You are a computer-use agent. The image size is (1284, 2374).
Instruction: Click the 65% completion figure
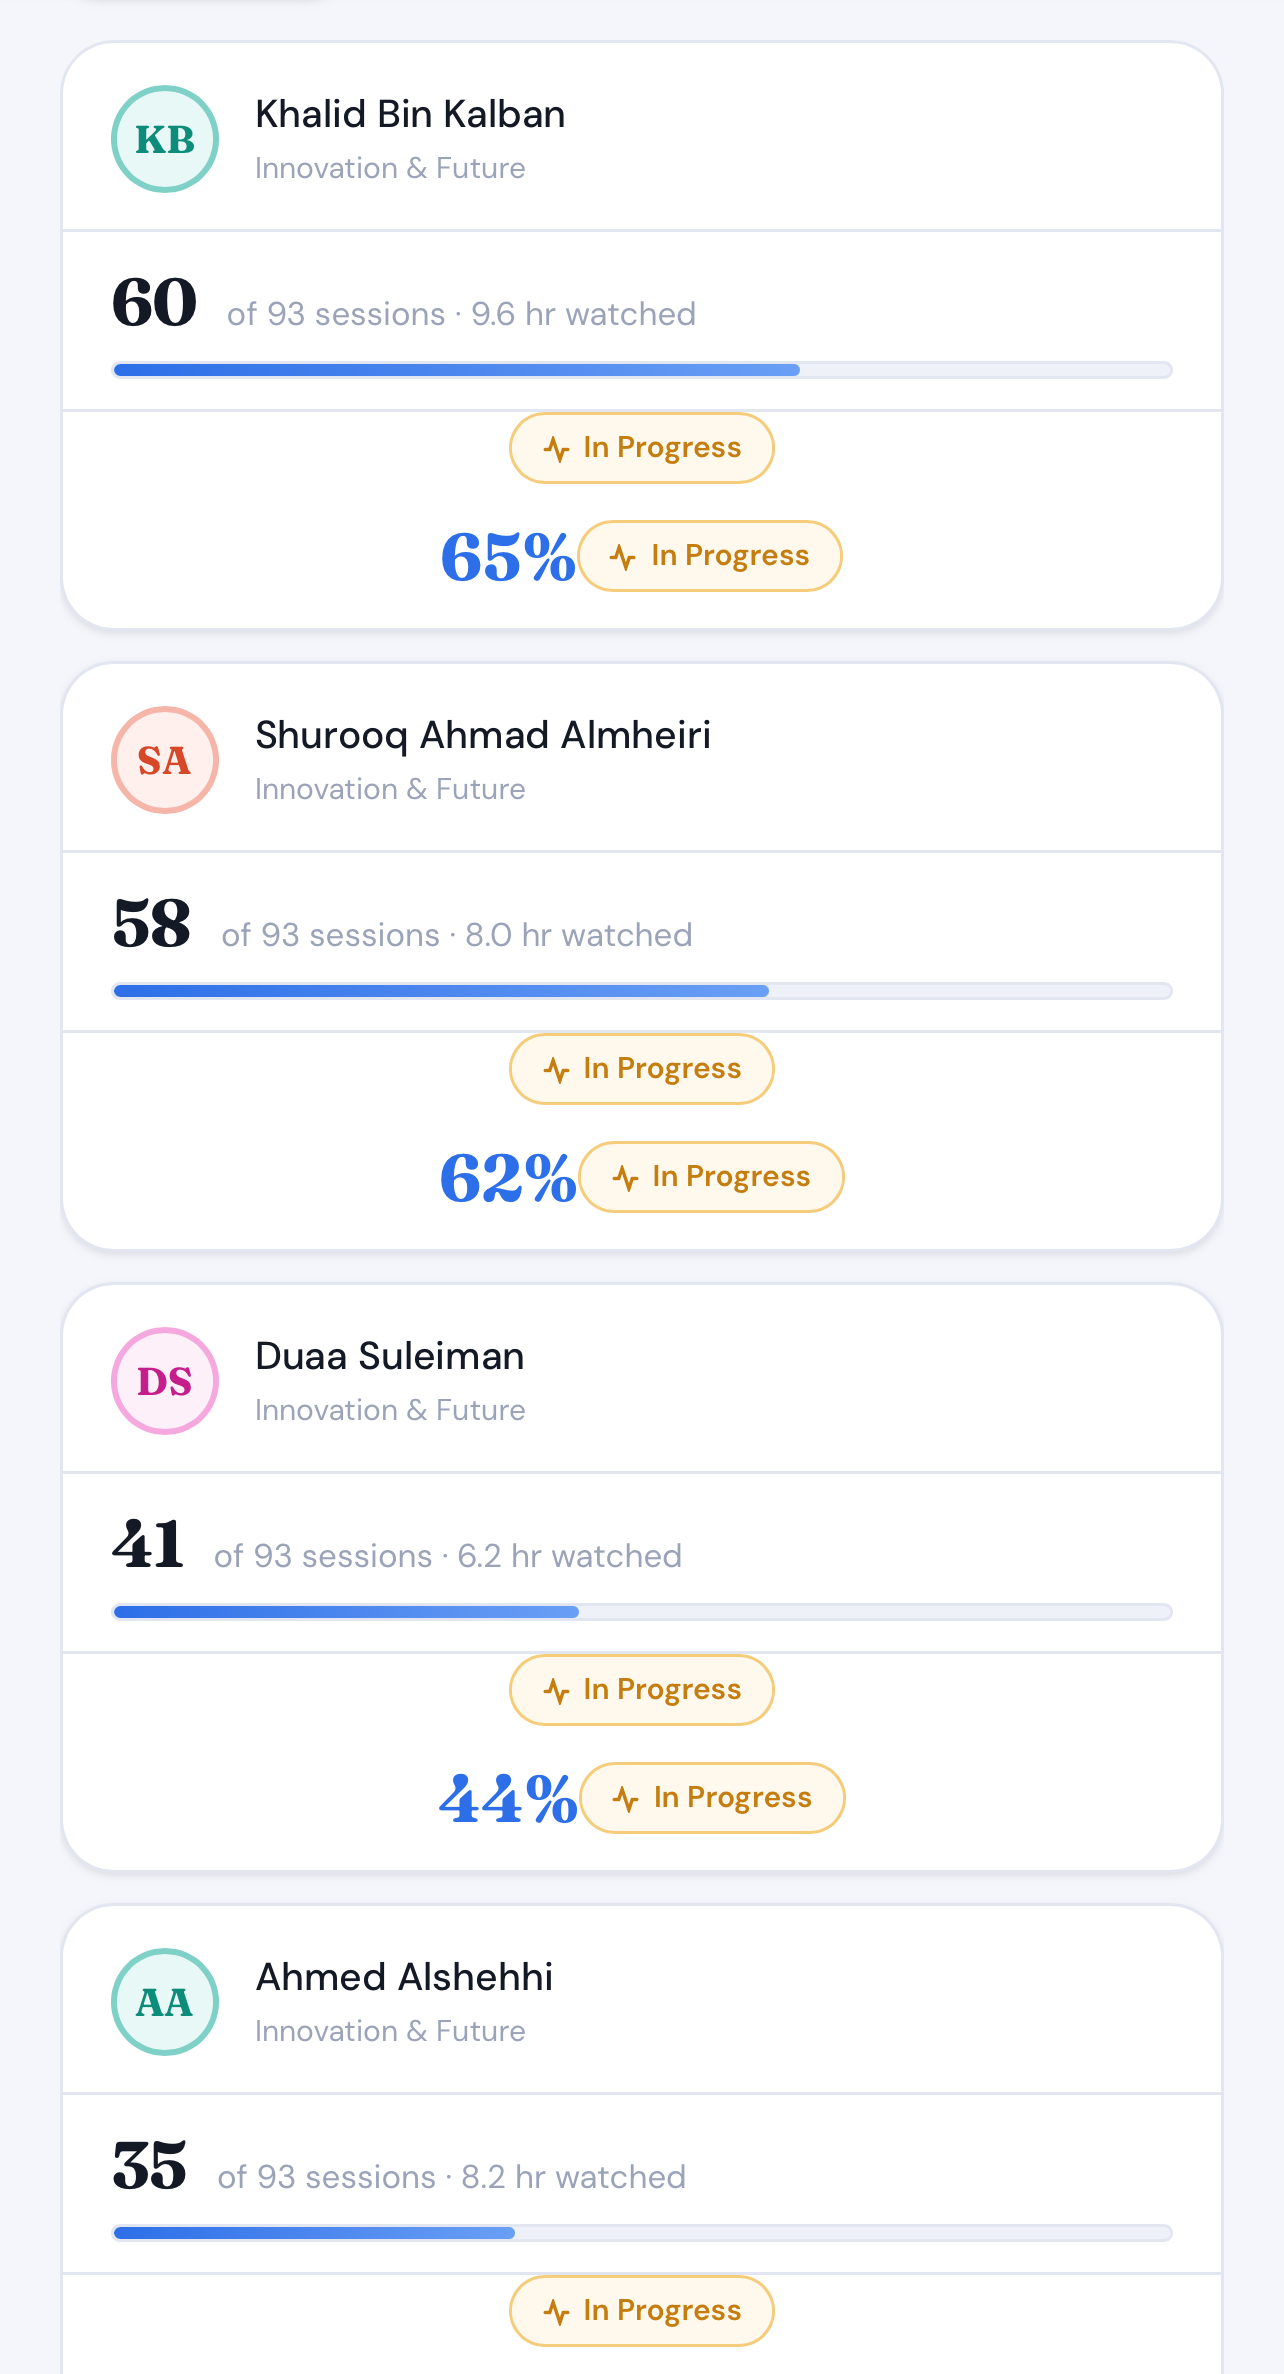point(507,556)
